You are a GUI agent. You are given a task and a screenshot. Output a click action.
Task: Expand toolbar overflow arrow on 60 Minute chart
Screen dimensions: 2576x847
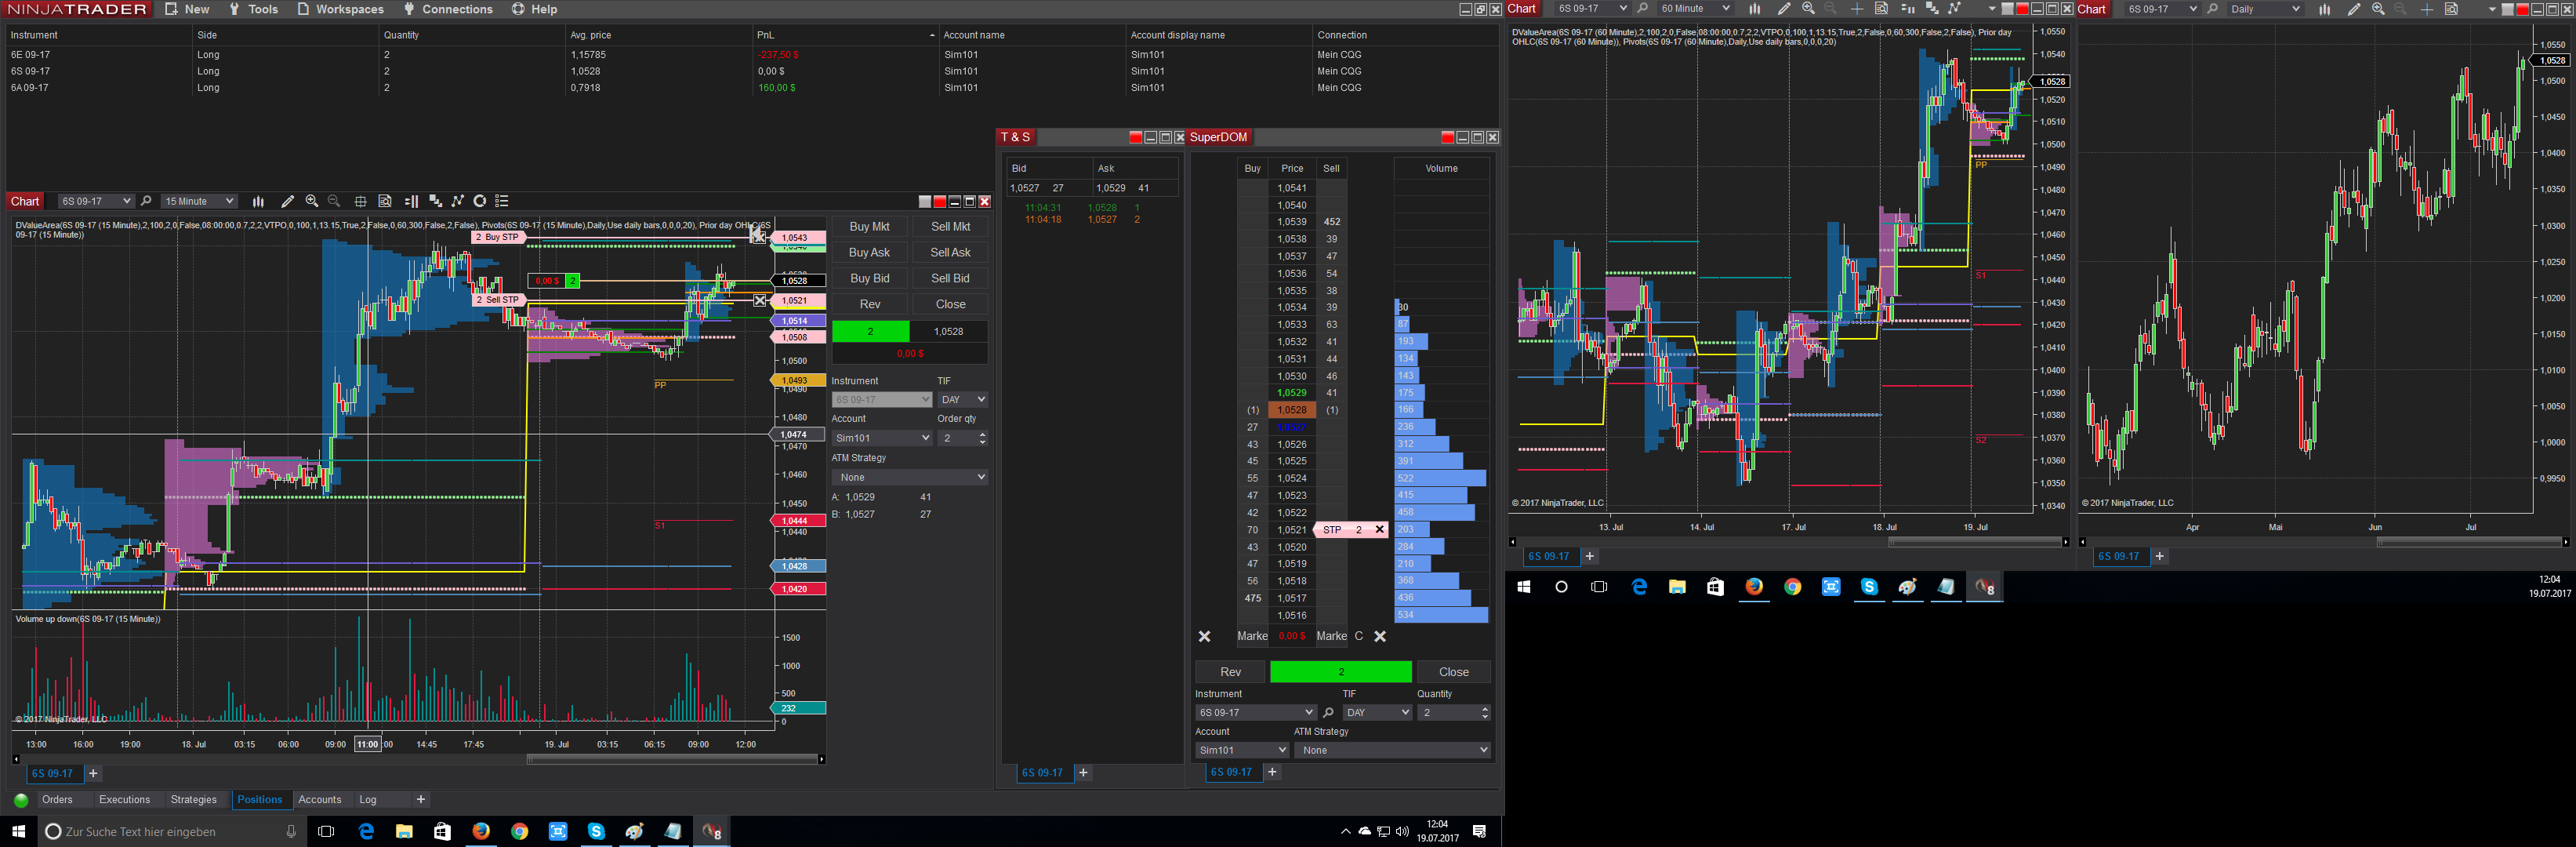point(1992,9)
